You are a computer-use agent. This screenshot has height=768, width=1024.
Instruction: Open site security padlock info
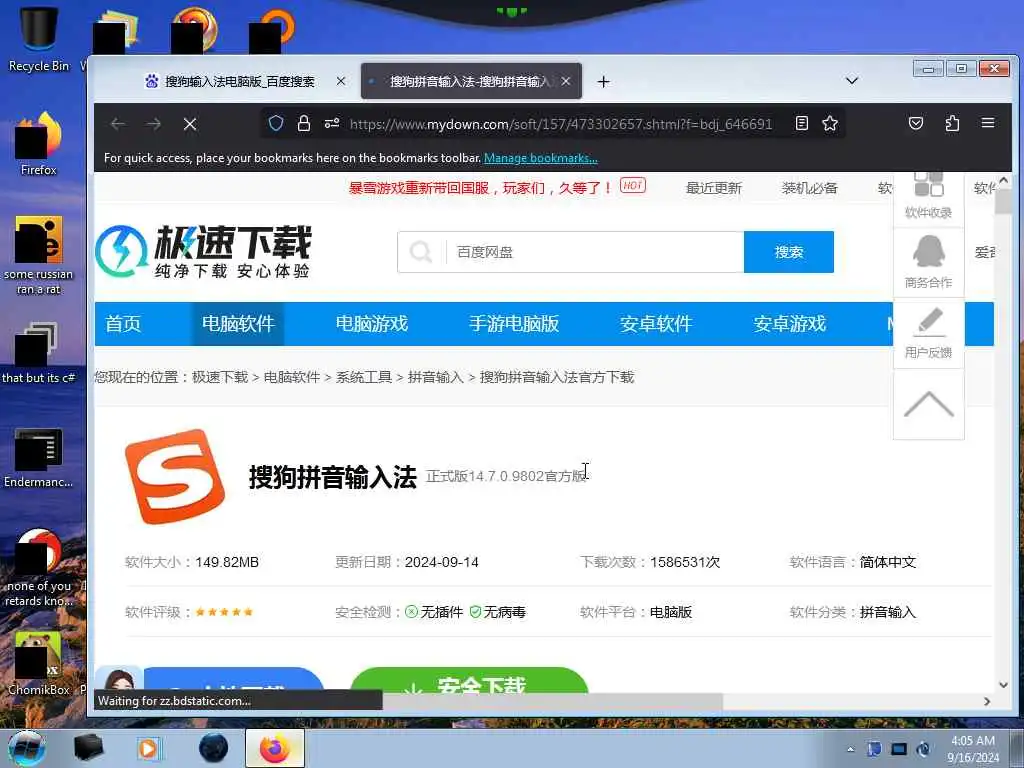click(x=304, y=123)
